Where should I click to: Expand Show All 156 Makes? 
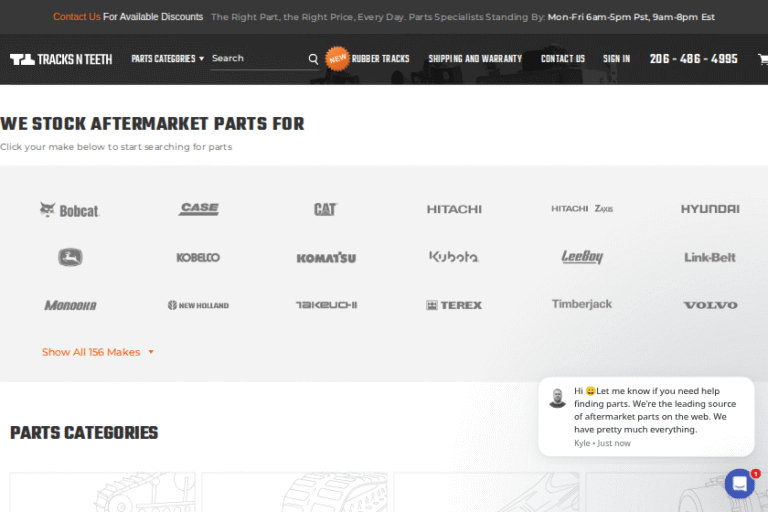98,352
